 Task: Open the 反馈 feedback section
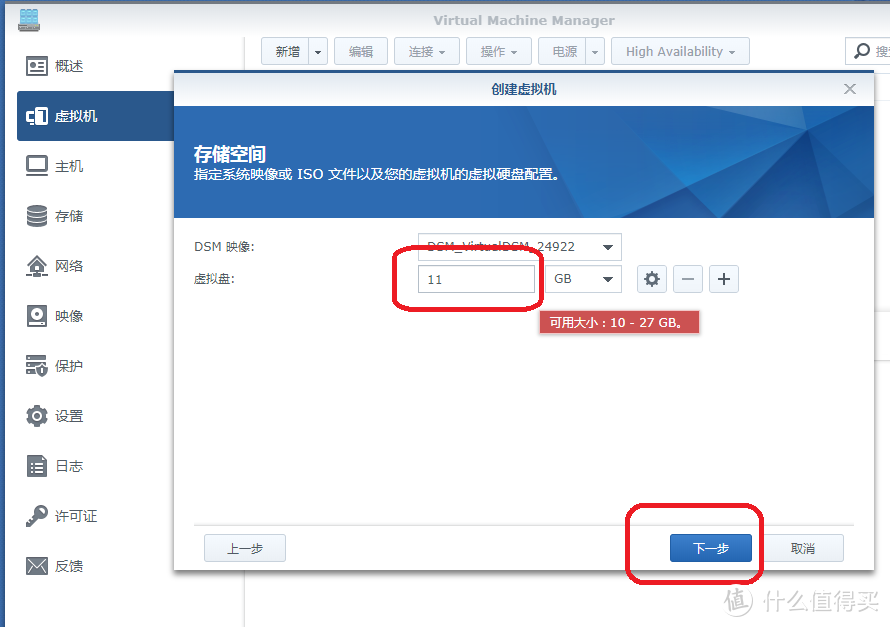pos(54,566)
